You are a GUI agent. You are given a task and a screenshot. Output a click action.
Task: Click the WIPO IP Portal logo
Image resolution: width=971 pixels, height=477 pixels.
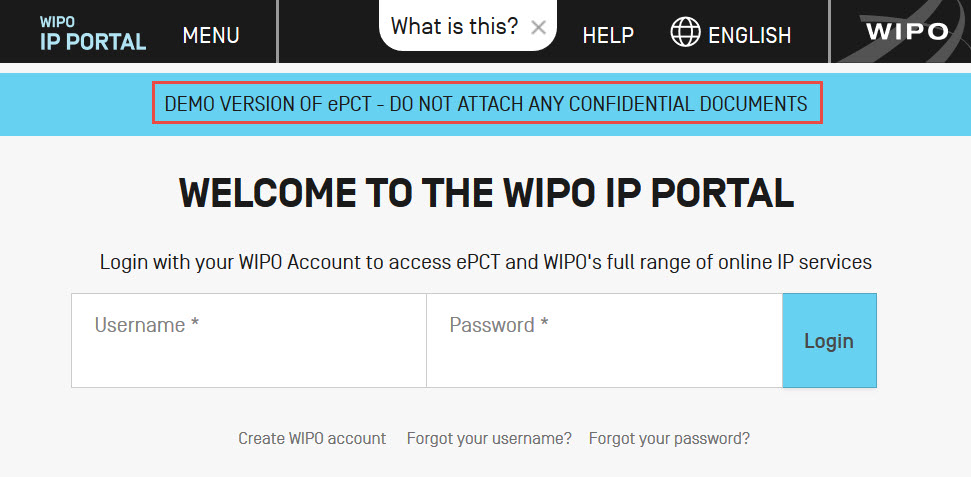93,34
